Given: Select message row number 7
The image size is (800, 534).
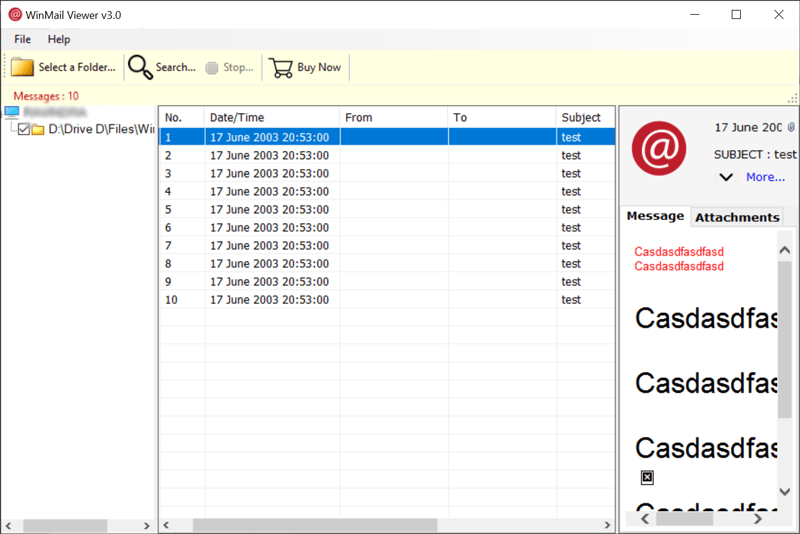Looking at the screenshot, I should pyautogui.click(x=387, y=246).
